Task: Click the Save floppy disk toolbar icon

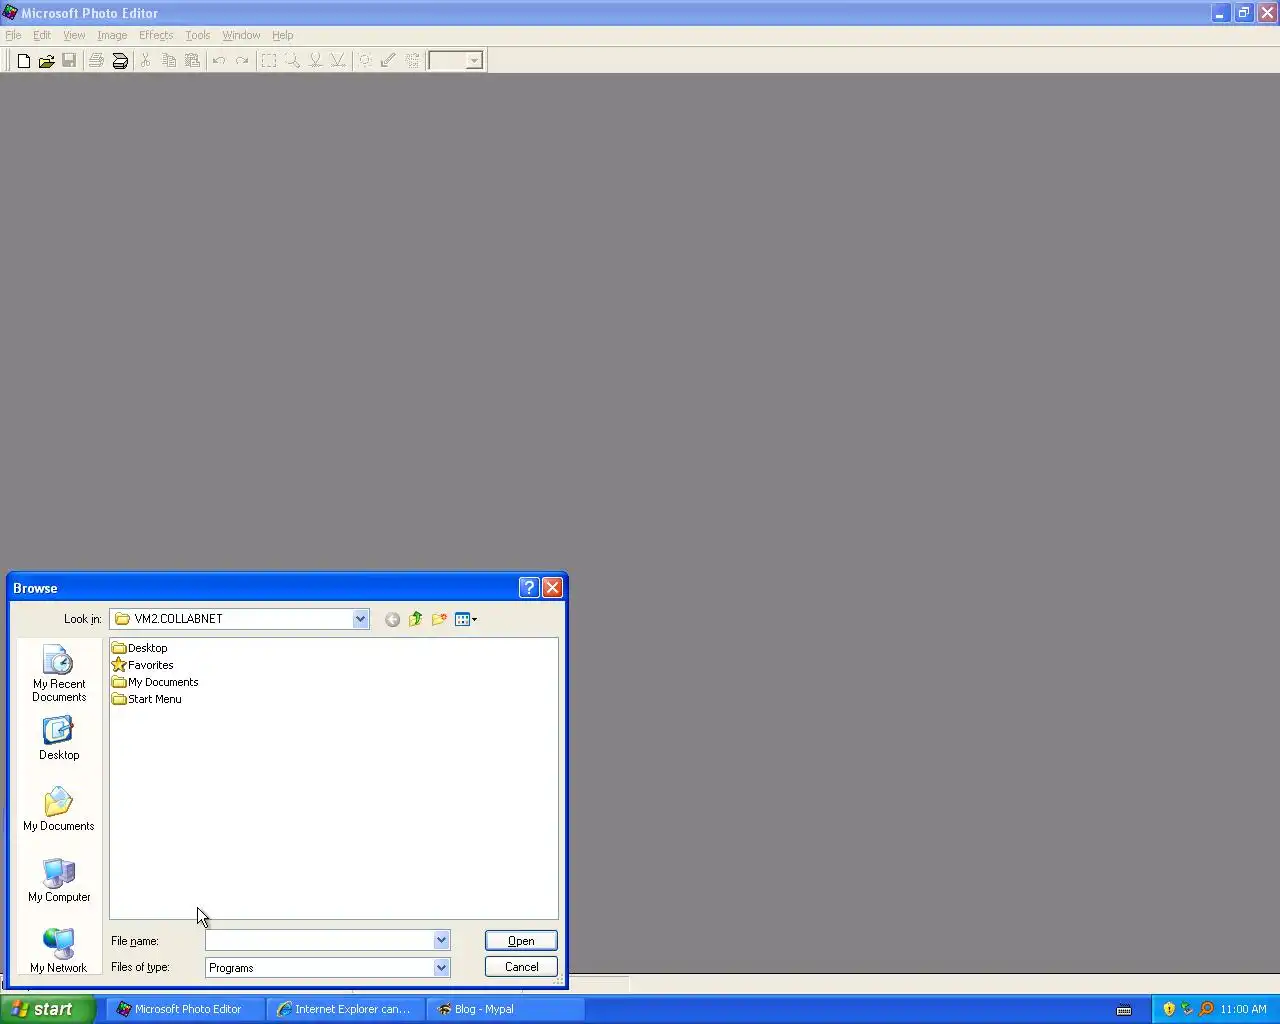Action: click(69, 61)
